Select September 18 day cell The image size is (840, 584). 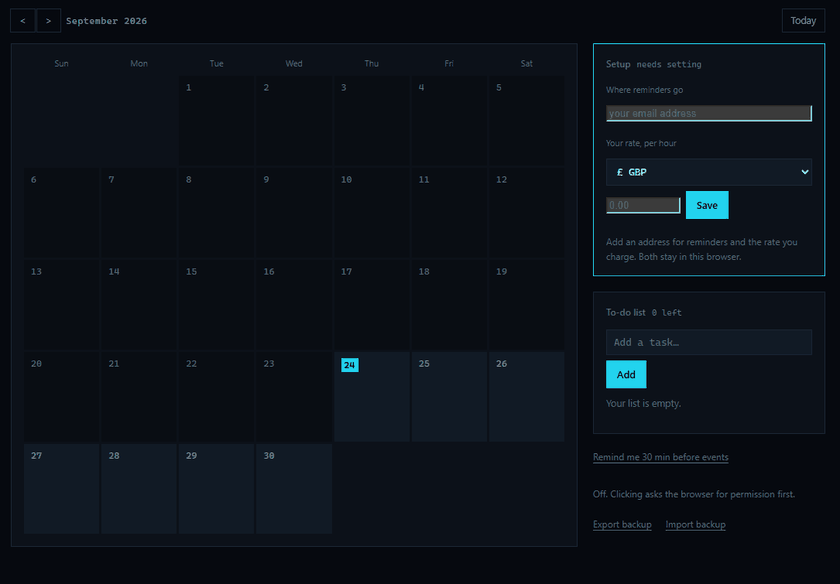(449, 305)
